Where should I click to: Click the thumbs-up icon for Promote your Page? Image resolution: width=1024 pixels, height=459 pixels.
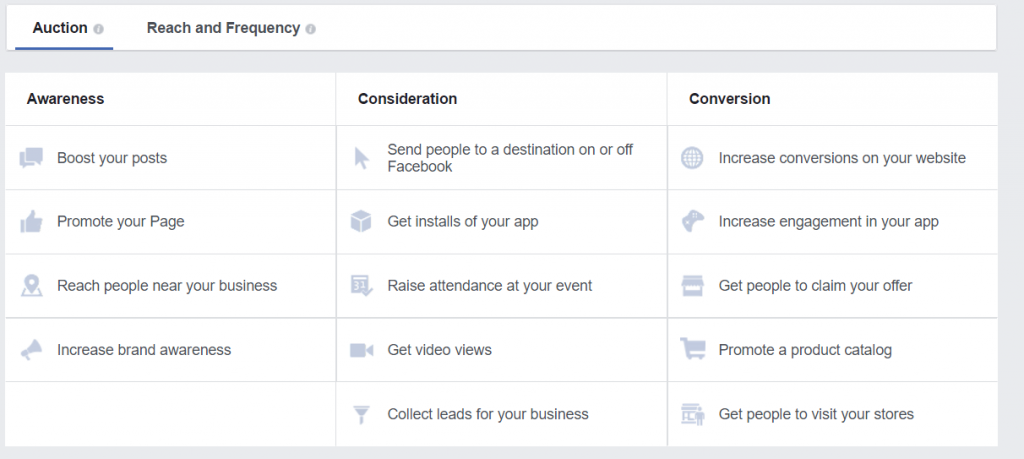click(x=31, y=222)
